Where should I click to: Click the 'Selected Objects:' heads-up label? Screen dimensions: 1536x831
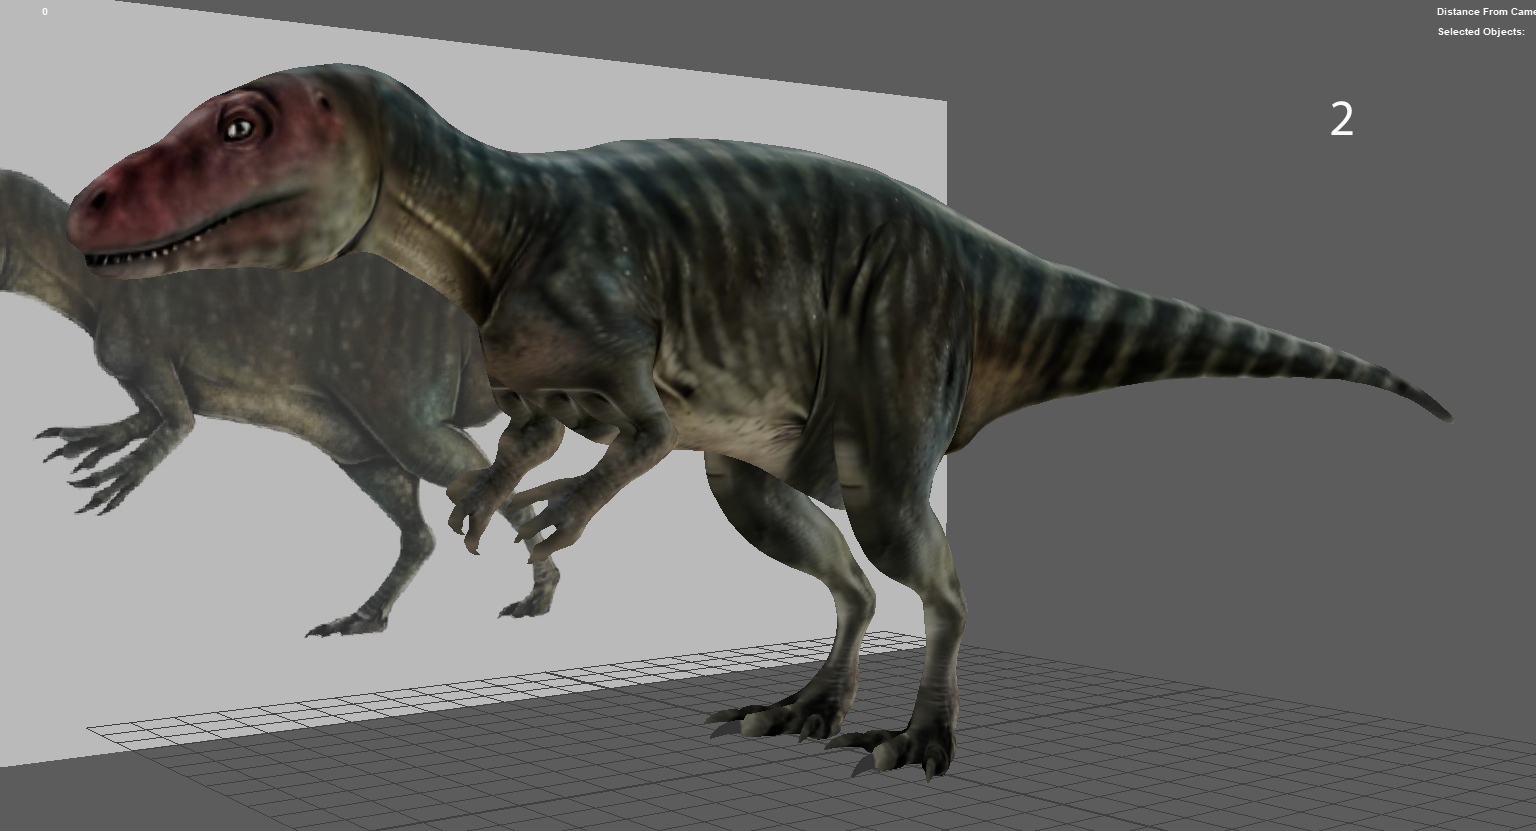(1480, 32)
